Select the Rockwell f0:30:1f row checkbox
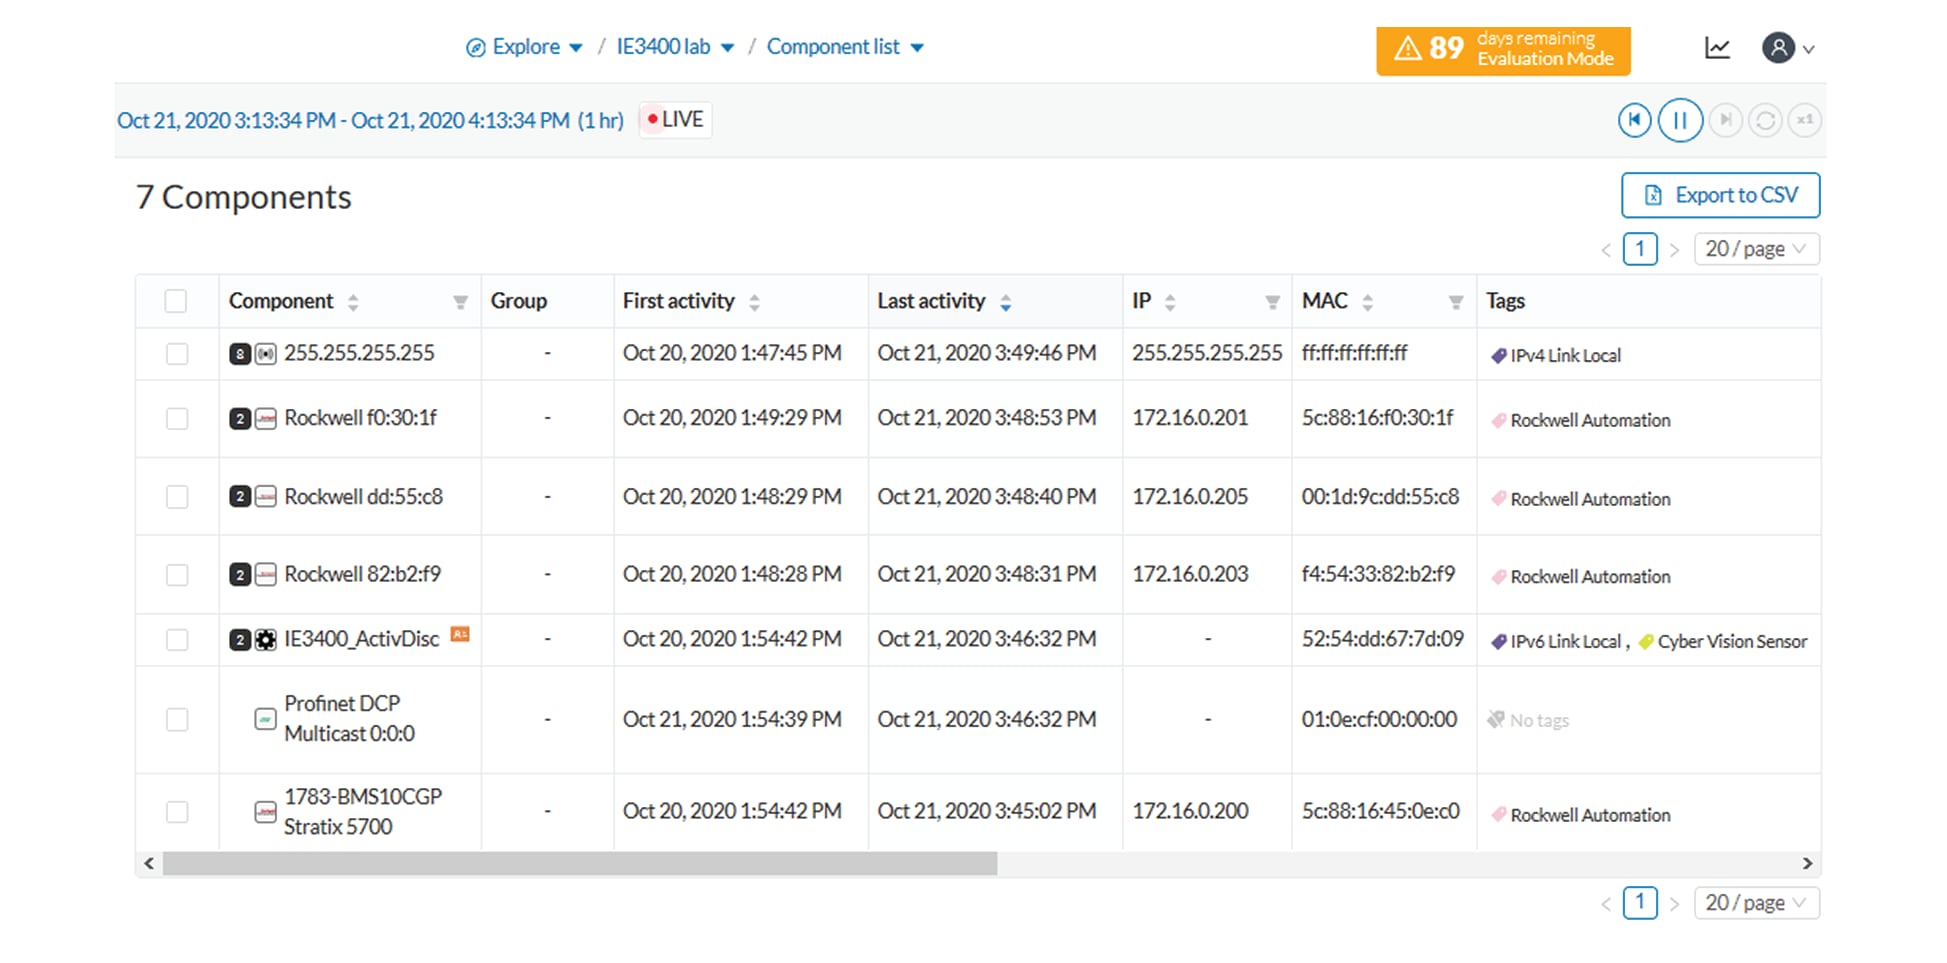Image resolution: width=1947 pixels, height=963 pixels. tap(177, 419)
